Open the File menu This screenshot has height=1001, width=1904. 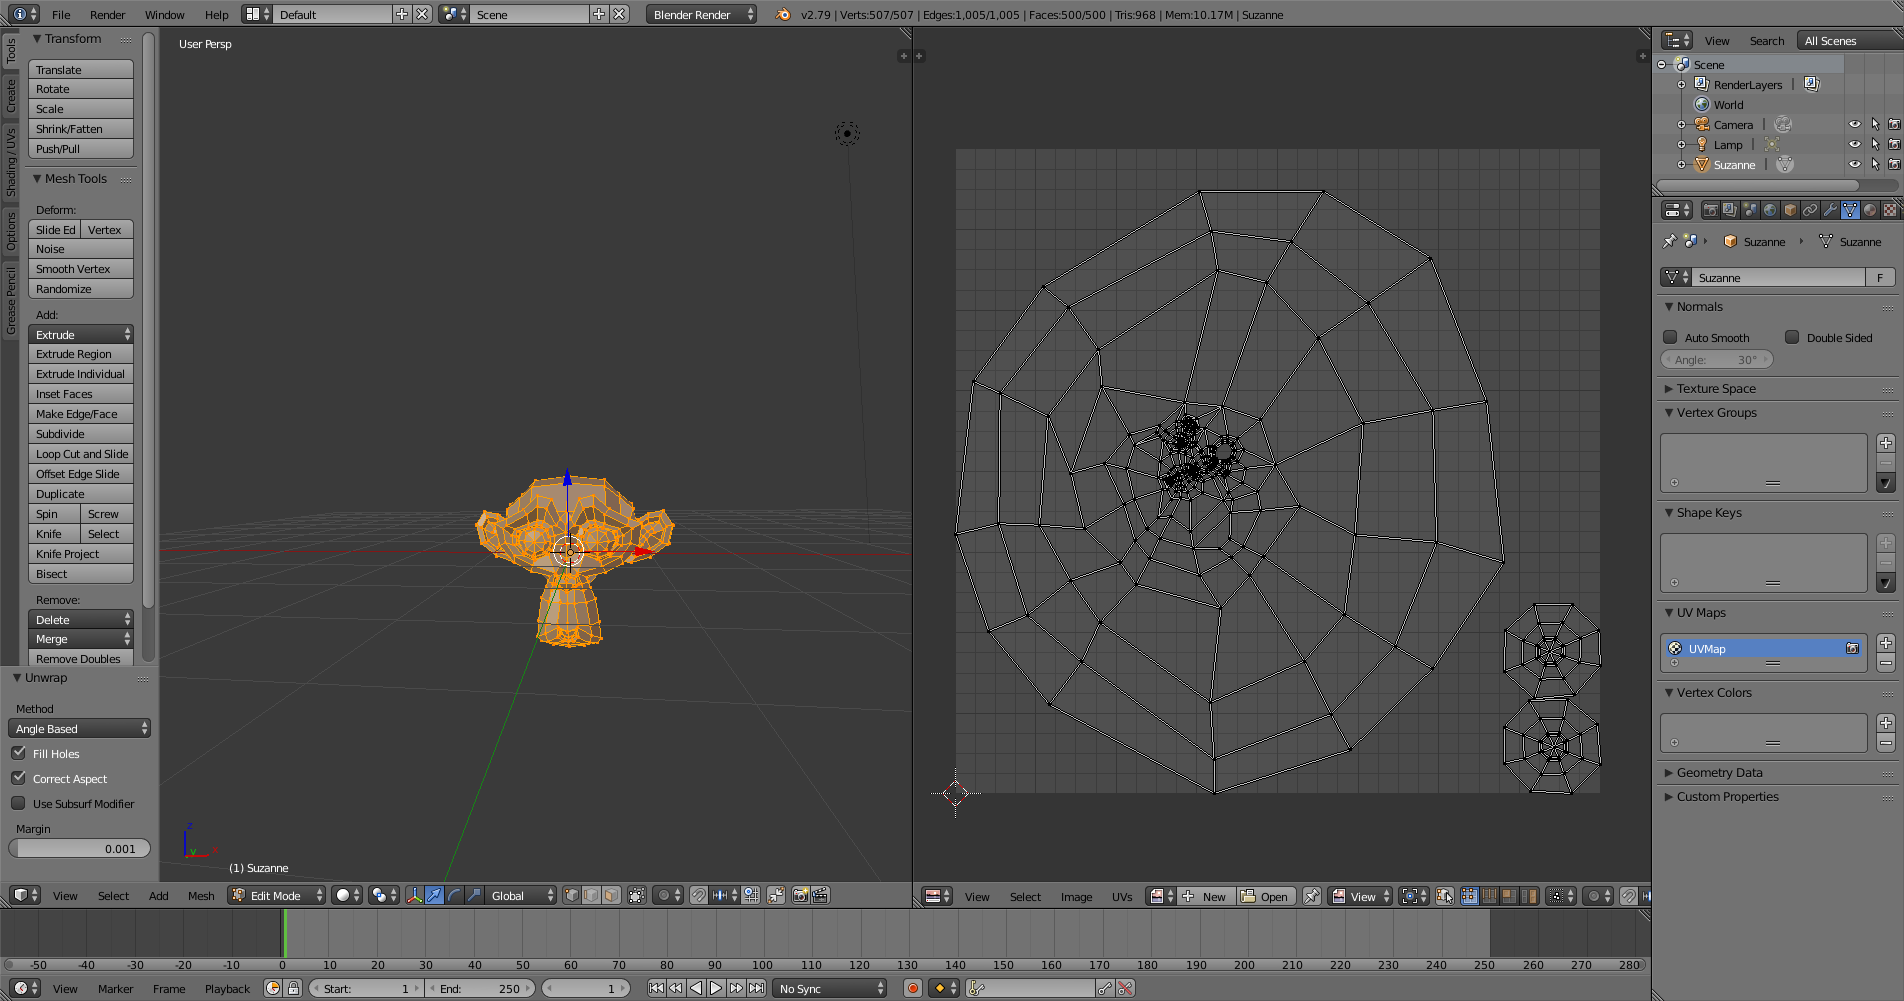point(61,15)
